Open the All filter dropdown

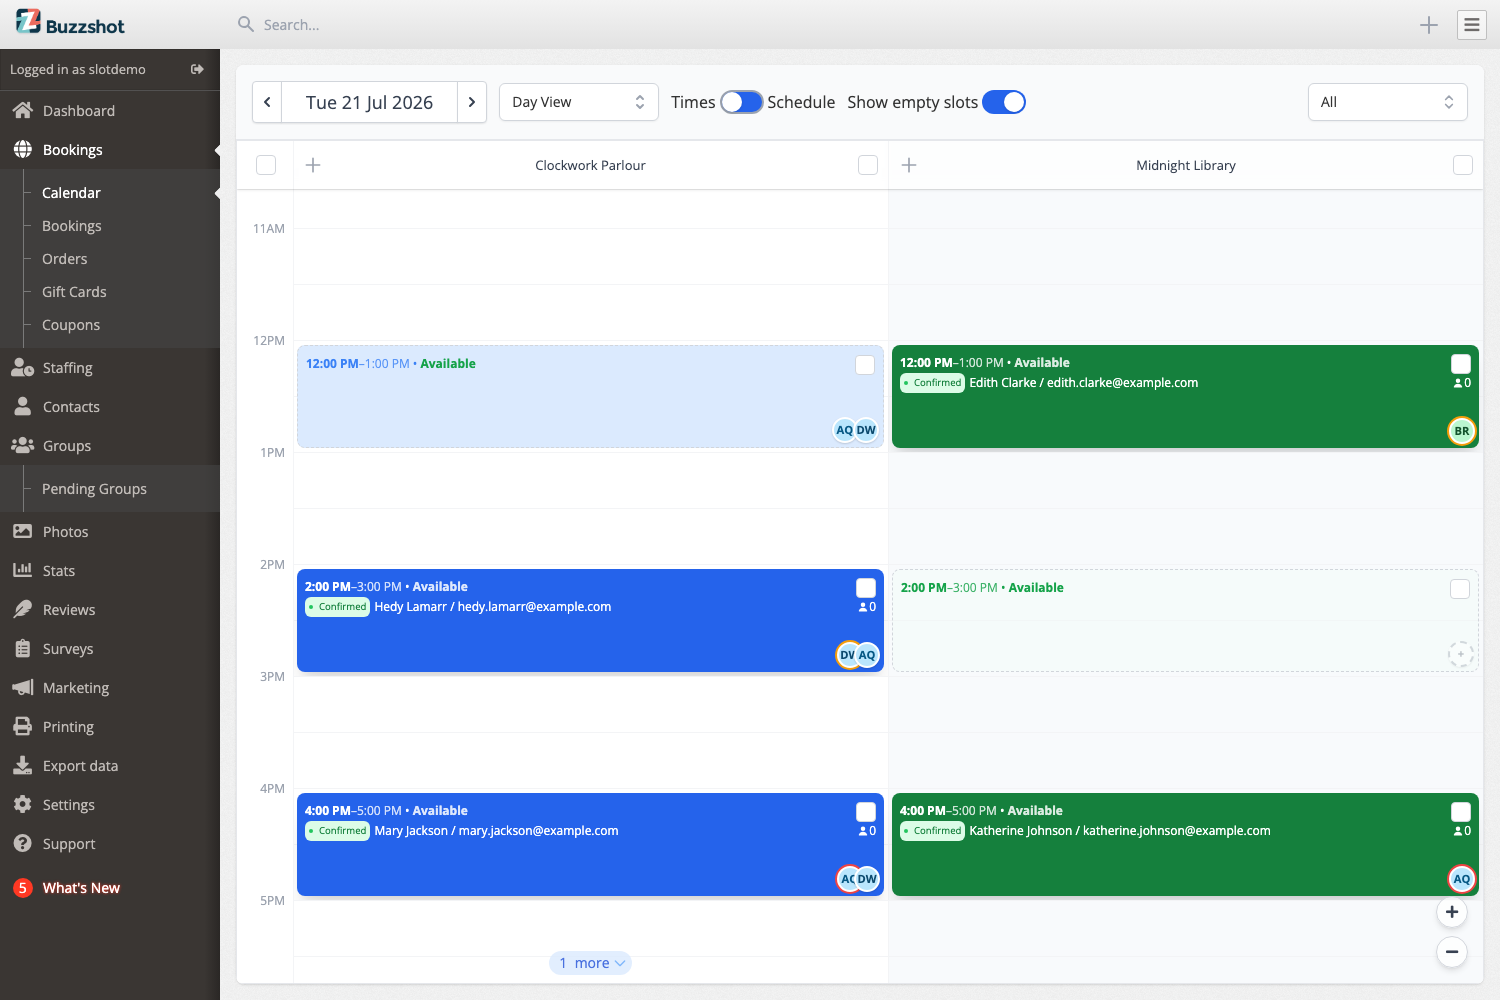click(1388, 102)
